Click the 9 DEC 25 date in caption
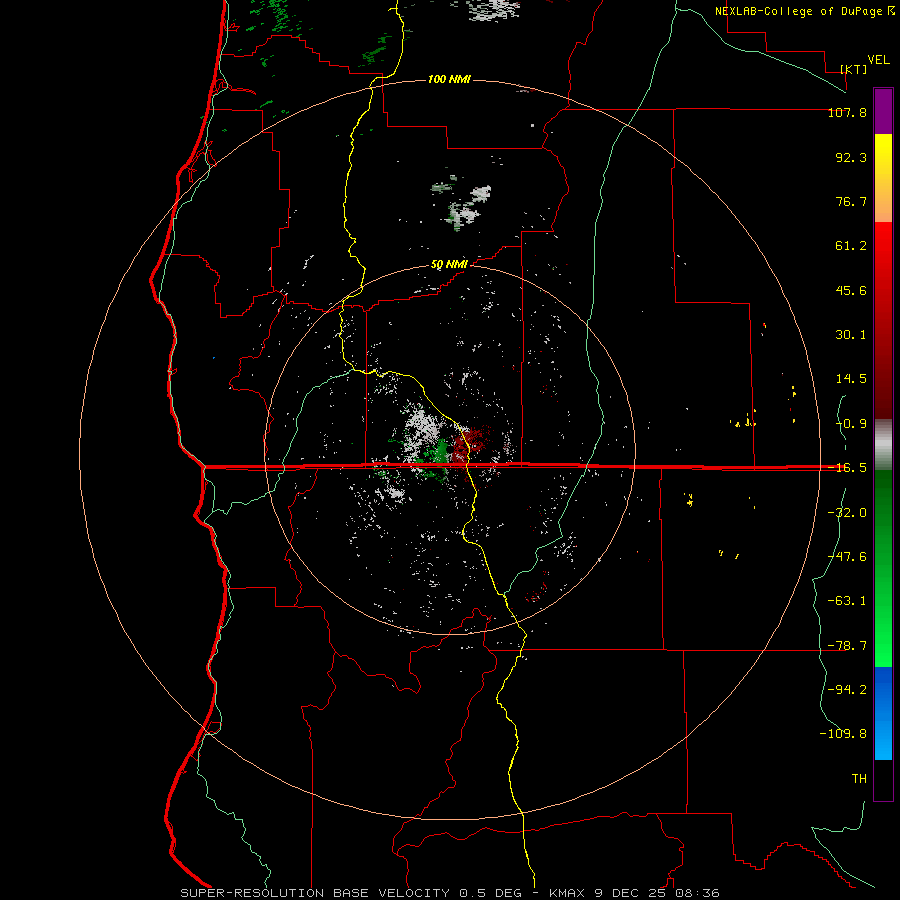 [x=630, y=893]
